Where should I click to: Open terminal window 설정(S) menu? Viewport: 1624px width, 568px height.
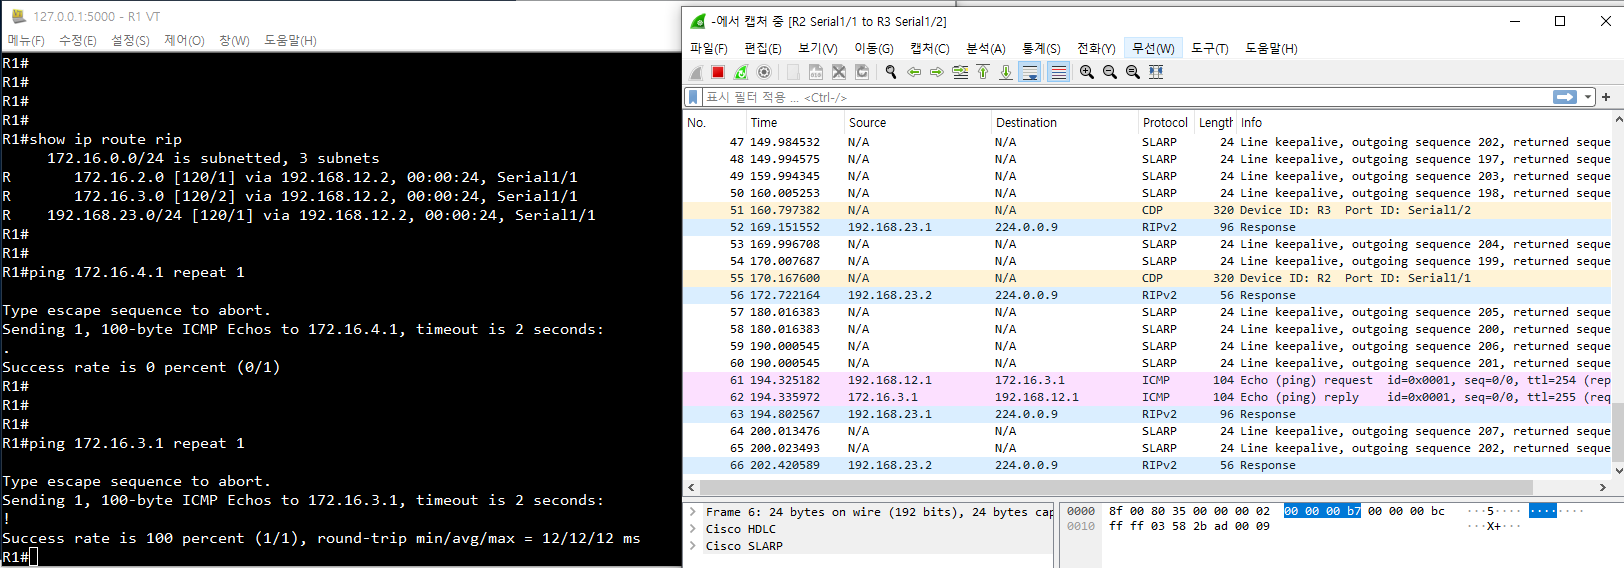pos(130,40)
